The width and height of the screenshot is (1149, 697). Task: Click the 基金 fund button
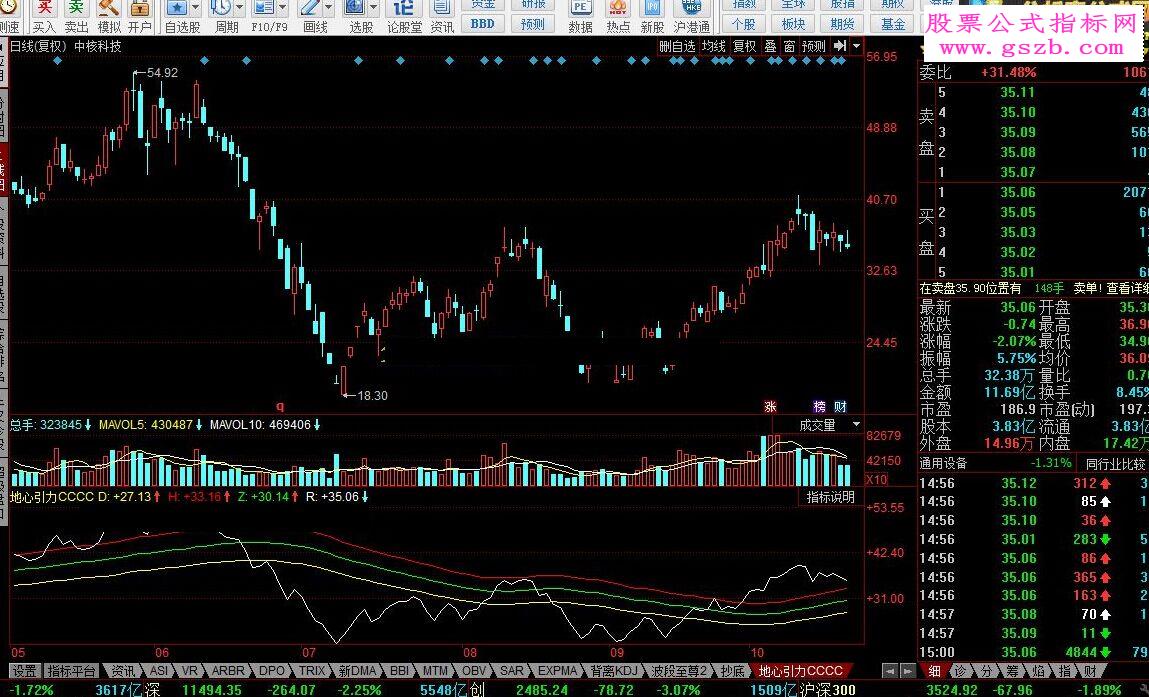click(893, 23)
